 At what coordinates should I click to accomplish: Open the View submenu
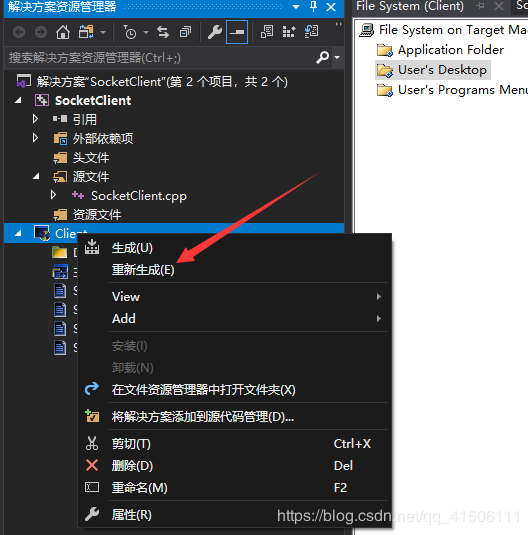tap(235, 297)
